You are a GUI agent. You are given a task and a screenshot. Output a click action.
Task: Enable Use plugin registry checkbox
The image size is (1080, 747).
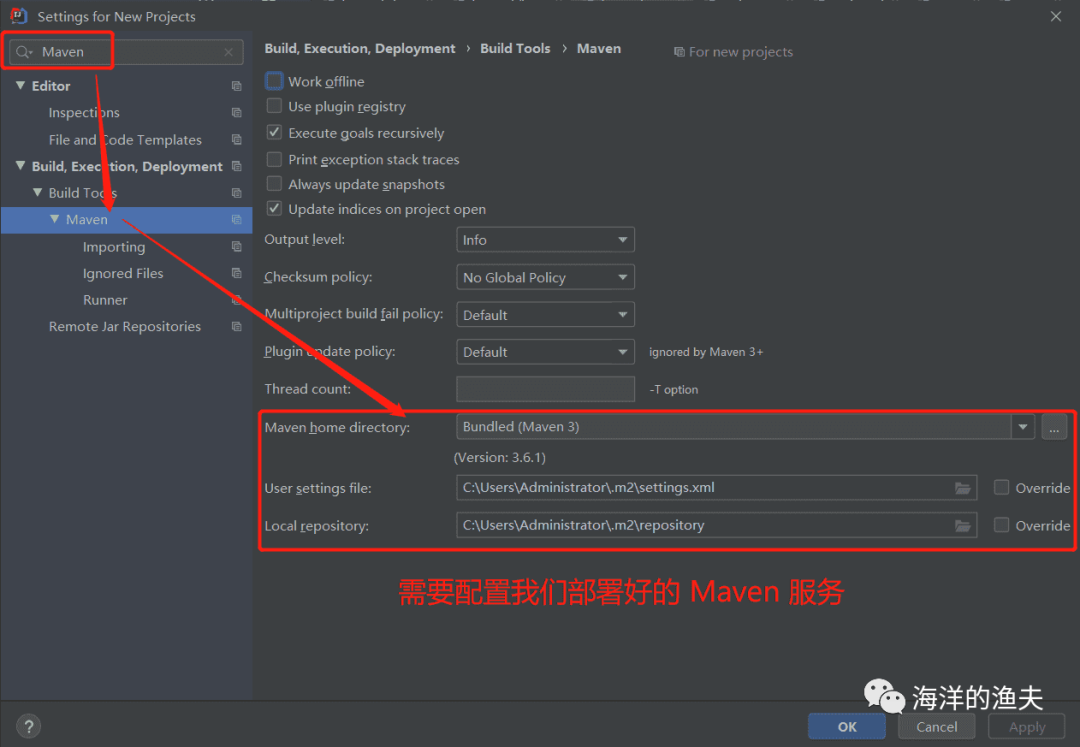274,106
